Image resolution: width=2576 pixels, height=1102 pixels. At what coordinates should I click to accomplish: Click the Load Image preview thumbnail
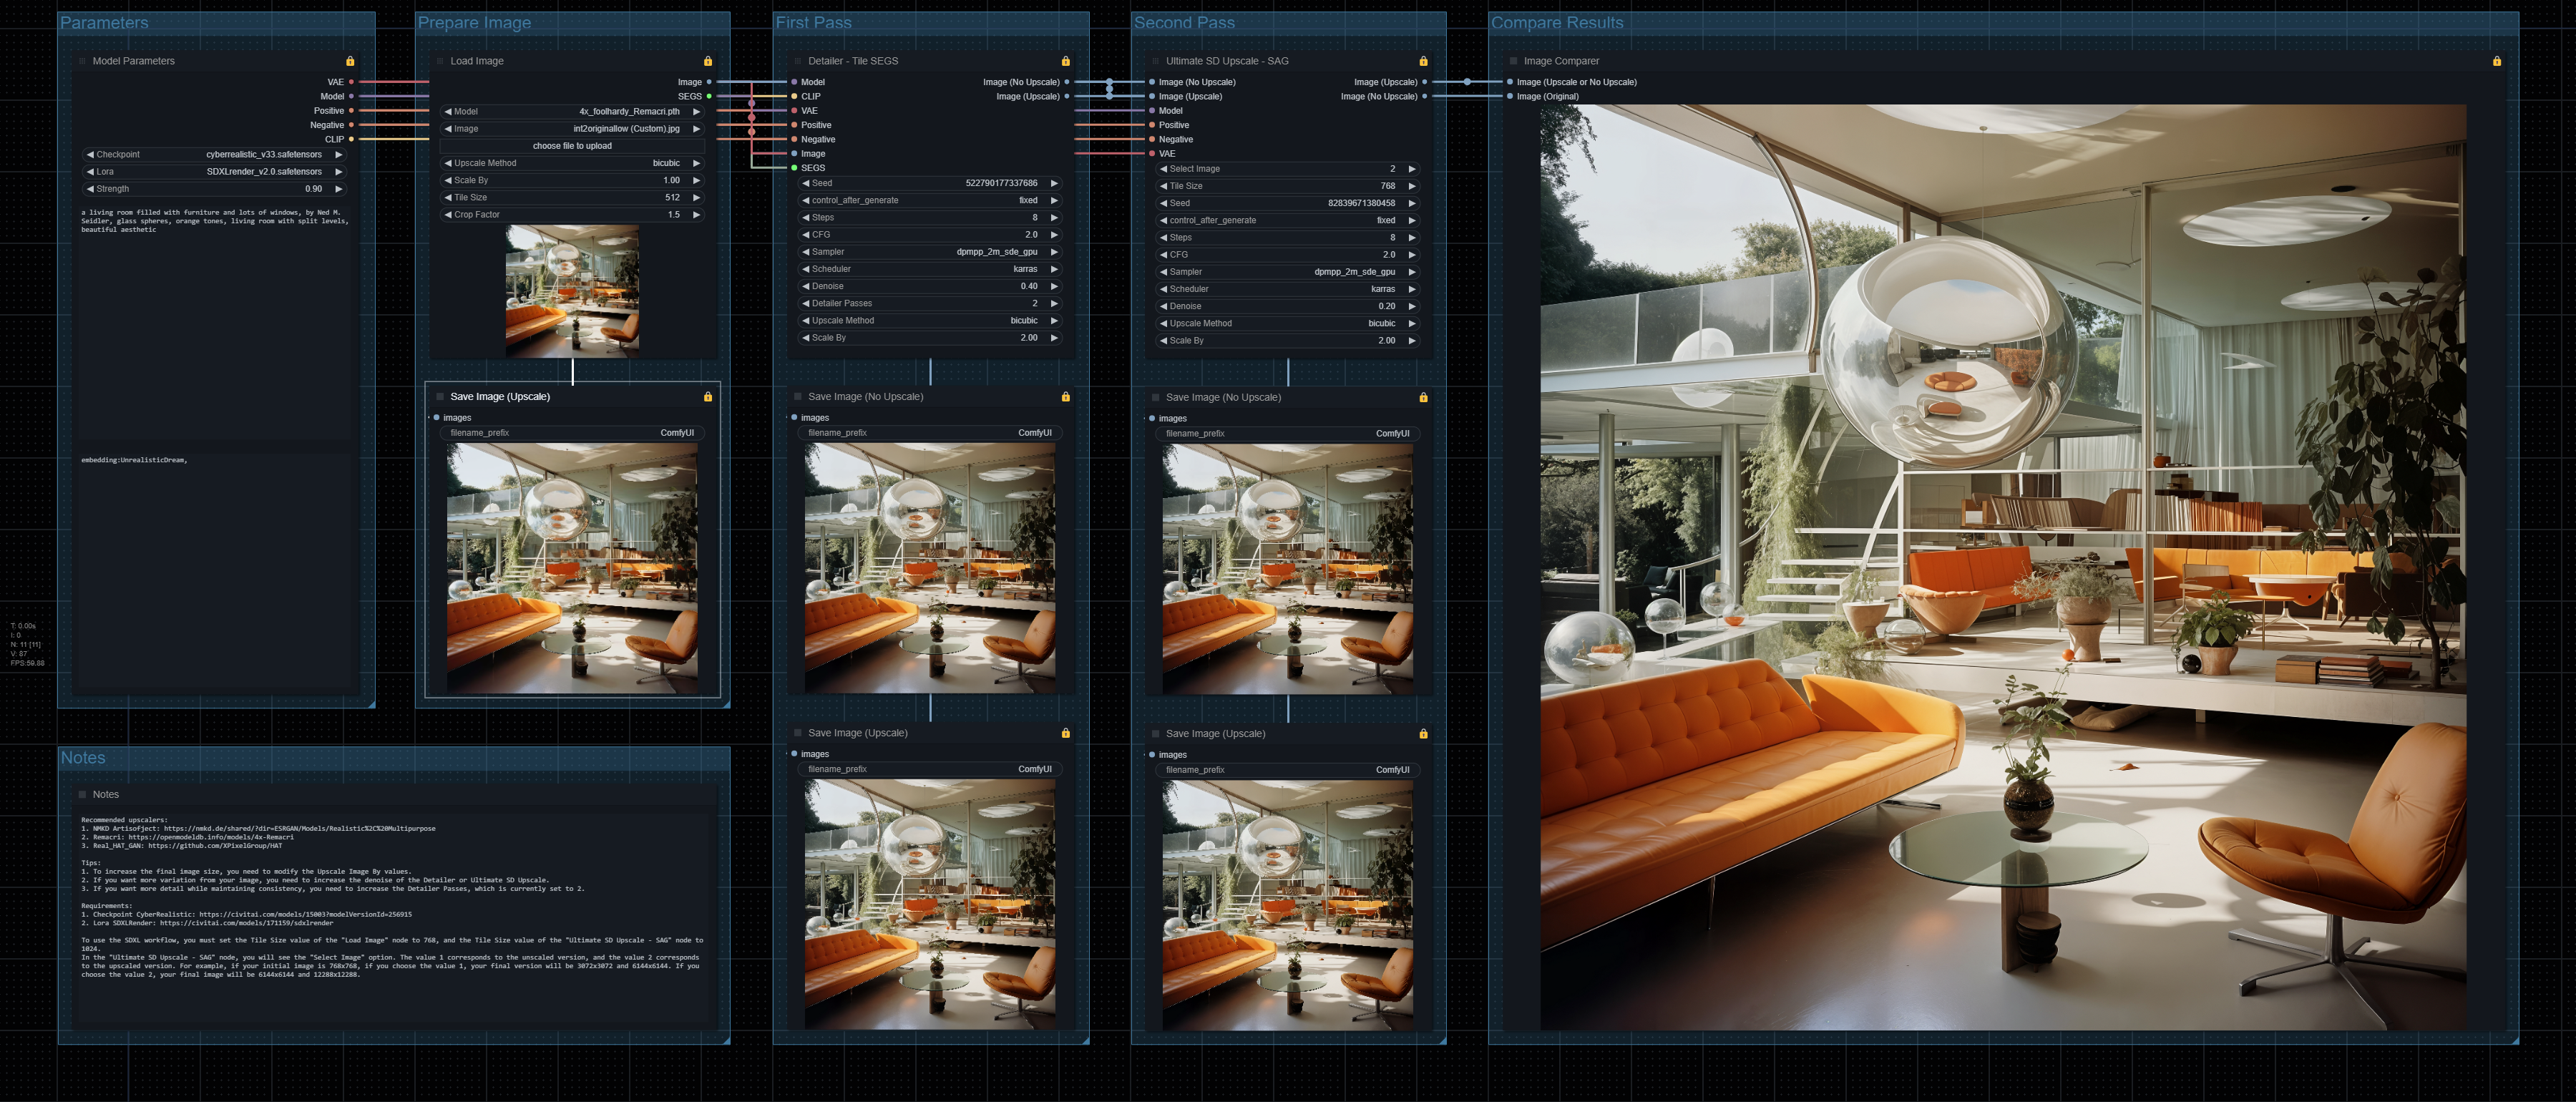coord(572,291)
